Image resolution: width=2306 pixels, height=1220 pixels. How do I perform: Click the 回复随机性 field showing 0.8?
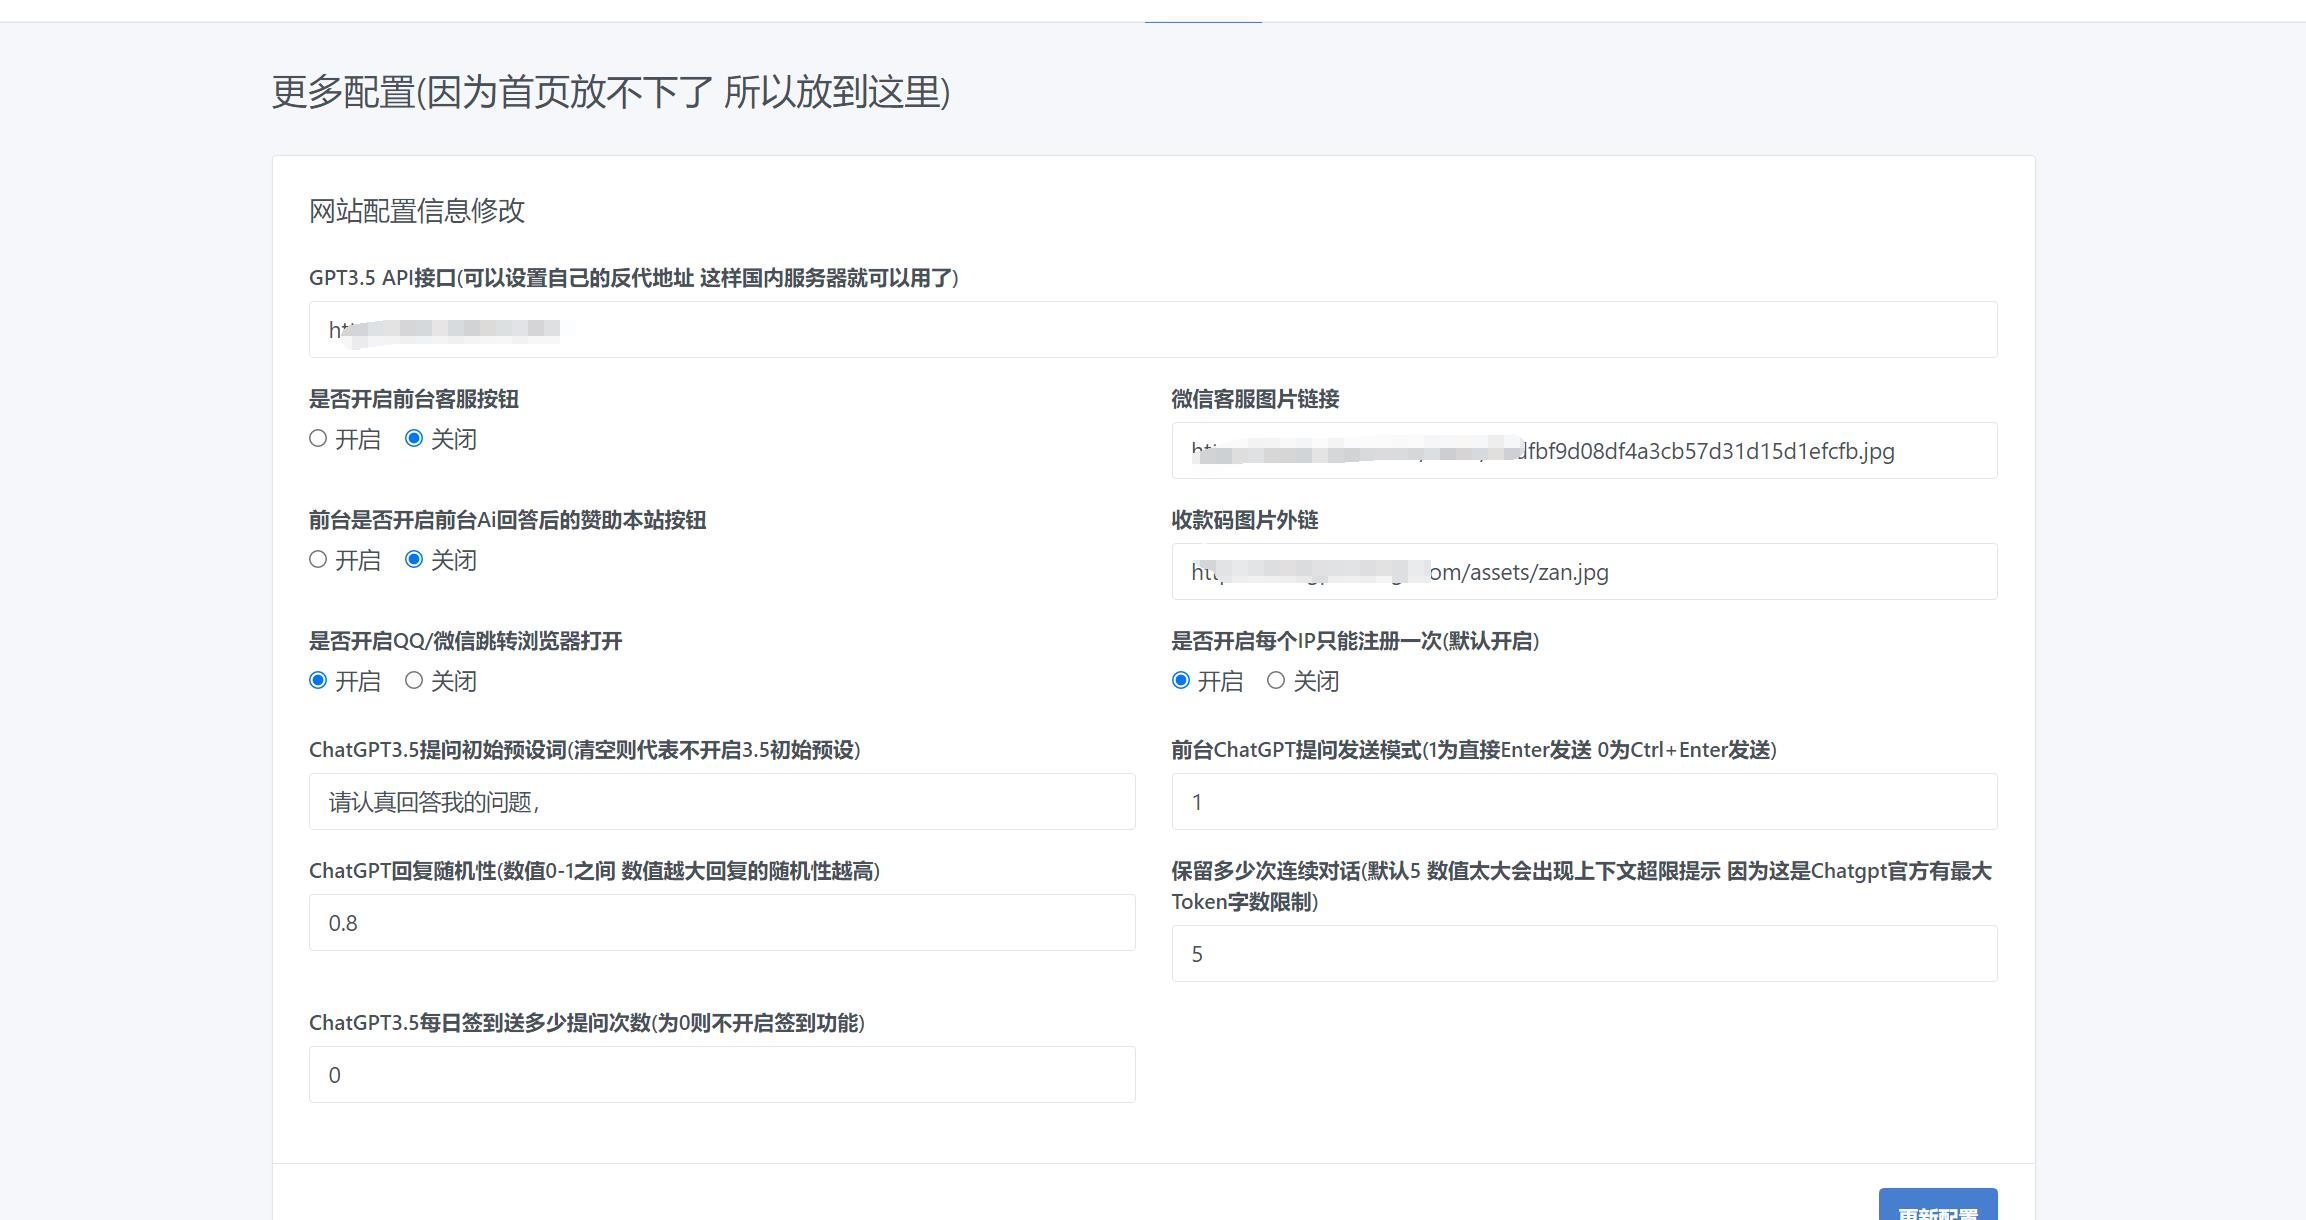721,923
